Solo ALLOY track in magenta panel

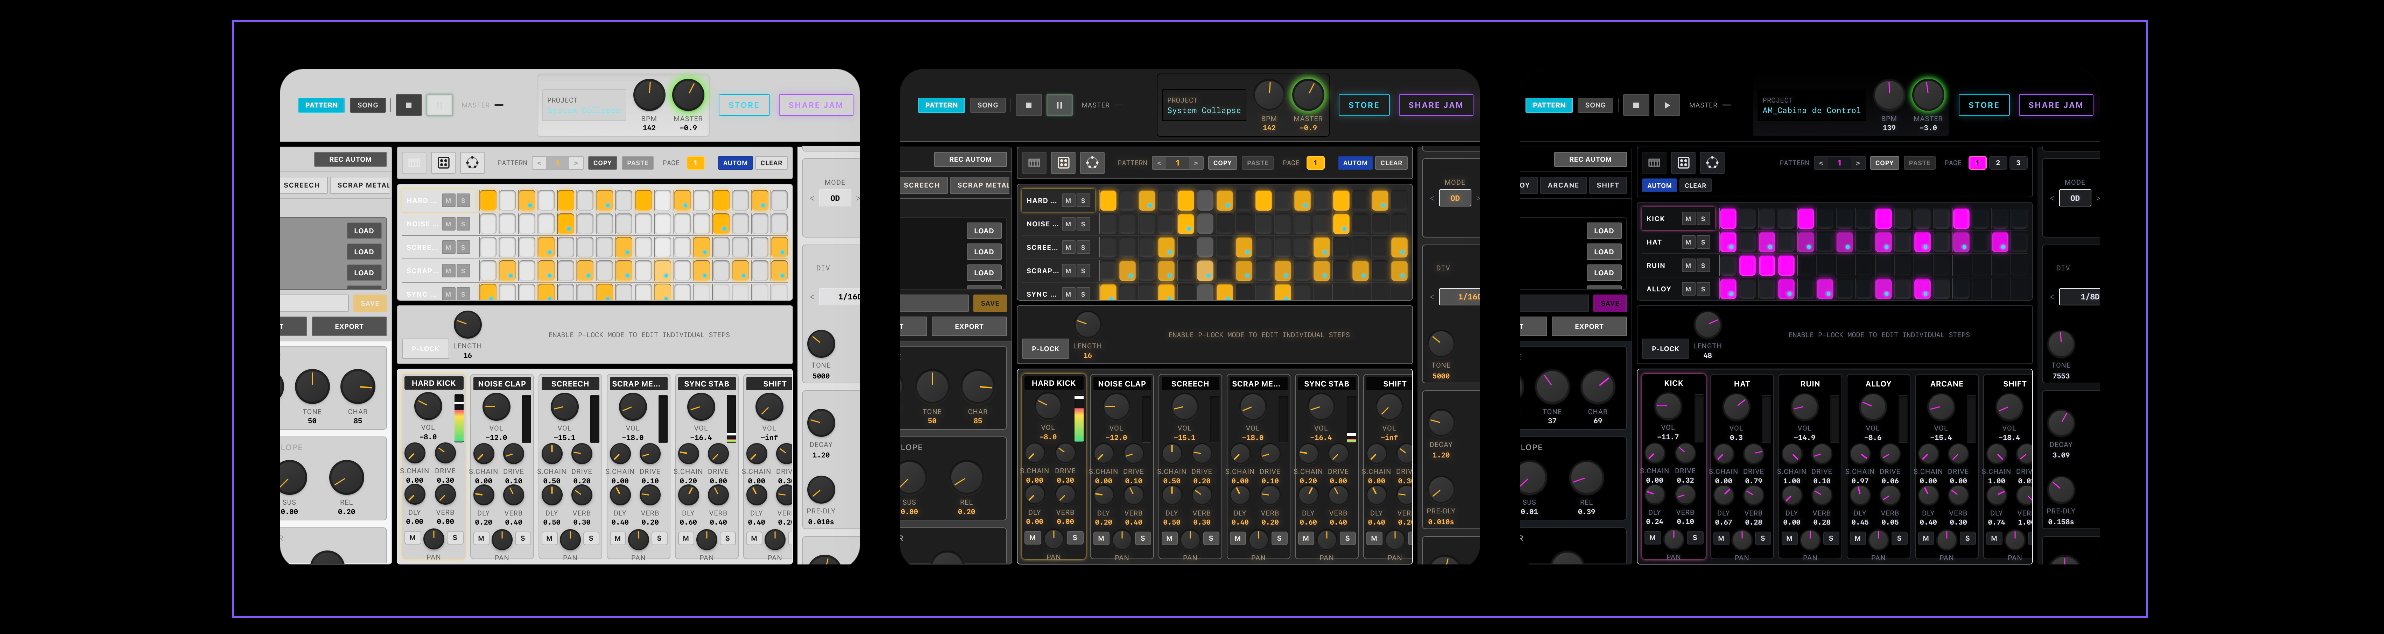pos(1703,289)
